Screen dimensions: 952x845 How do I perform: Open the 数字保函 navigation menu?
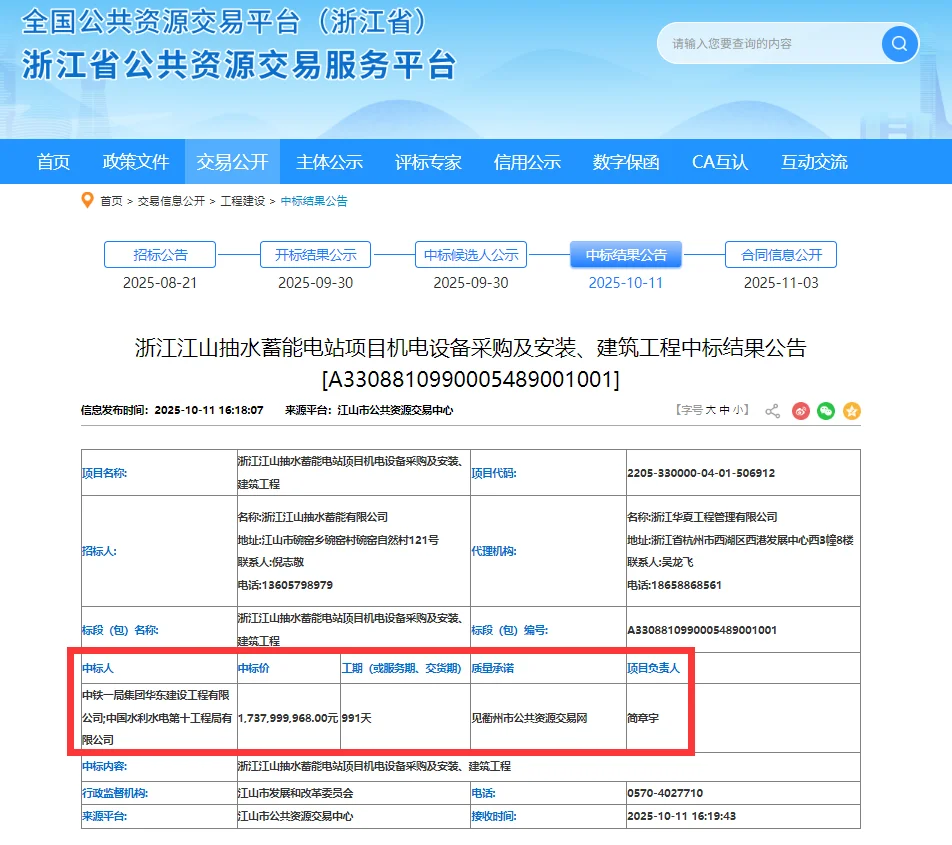[623, 161]
